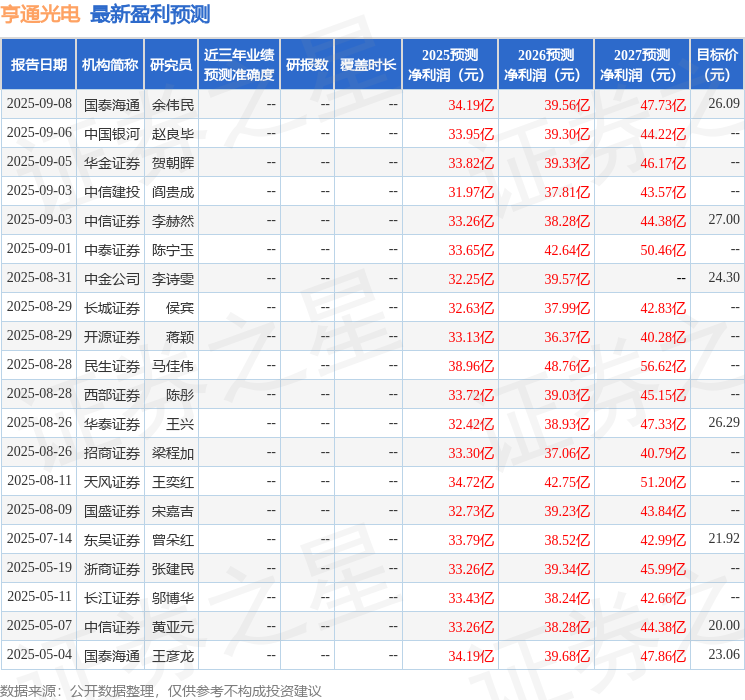Select the date cell 2025-09-08
Viewport: 745px width, 700px height.
[39, 104]
